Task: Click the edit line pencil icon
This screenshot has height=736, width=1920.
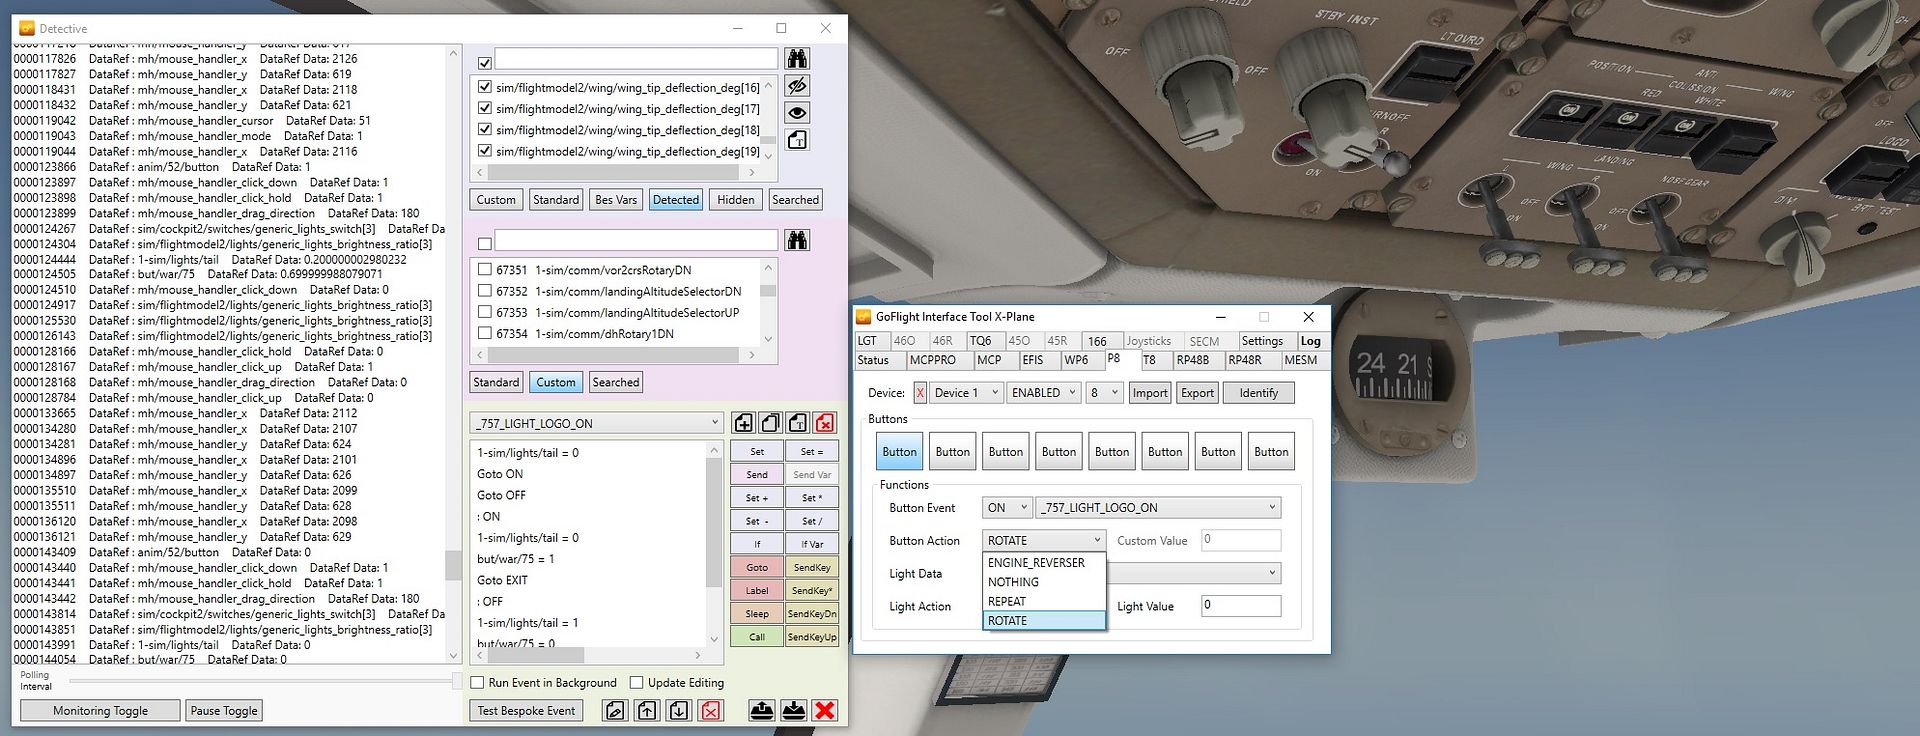Action: tap(615, 710)
